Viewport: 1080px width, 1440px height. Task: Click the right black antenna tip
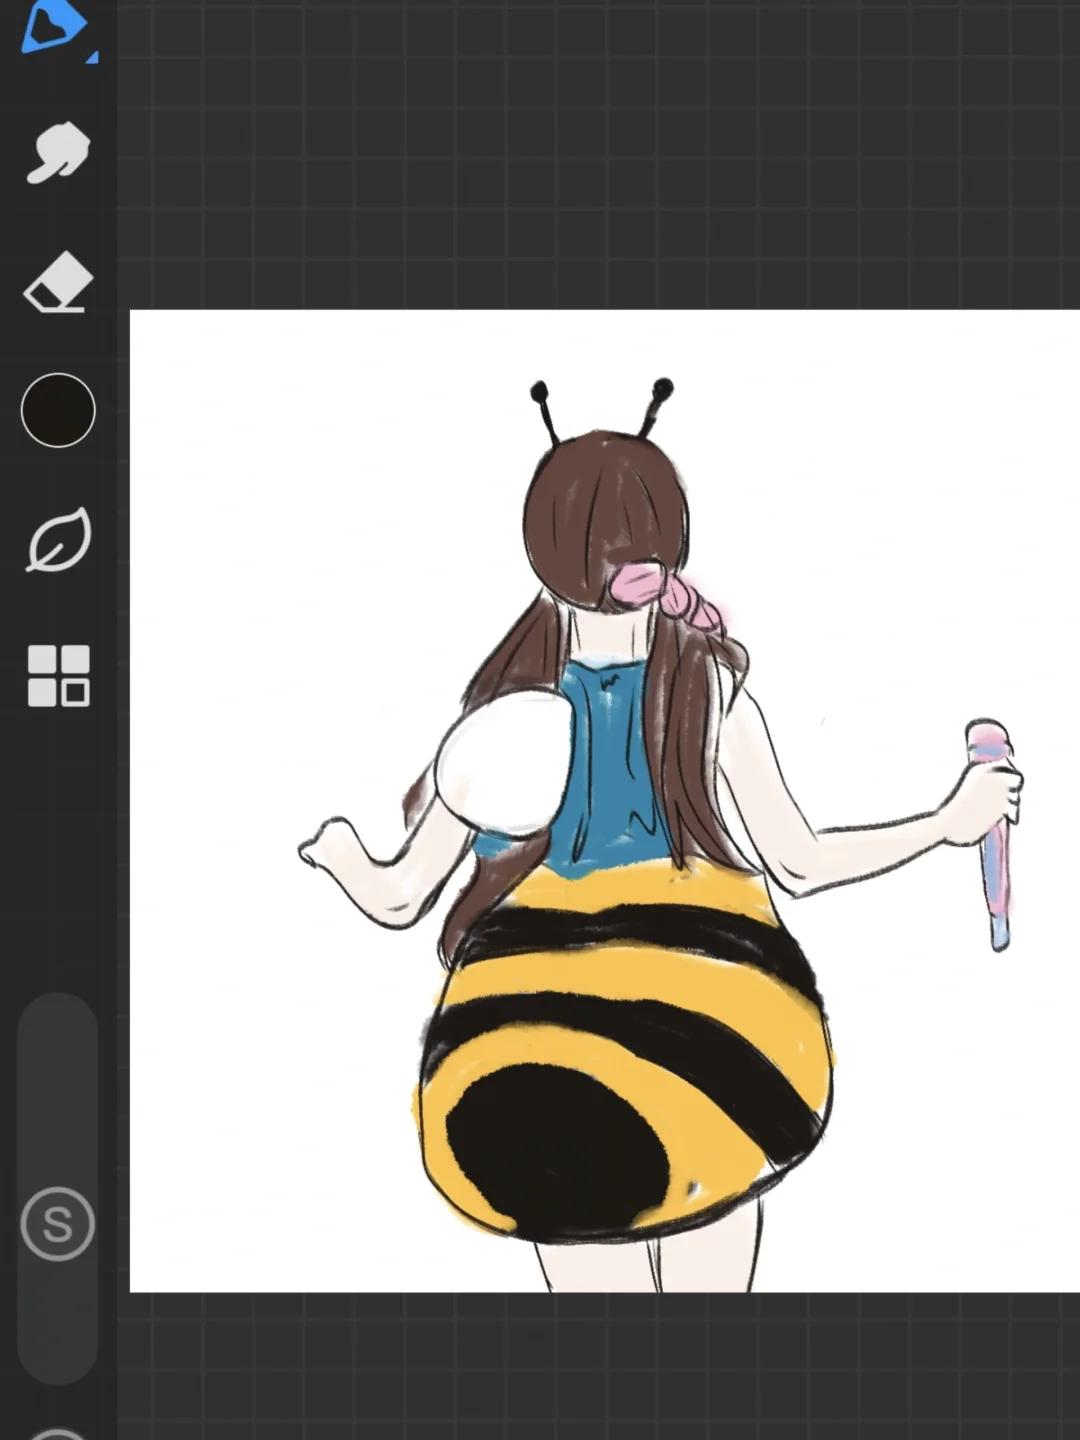[x=662, y=388]
